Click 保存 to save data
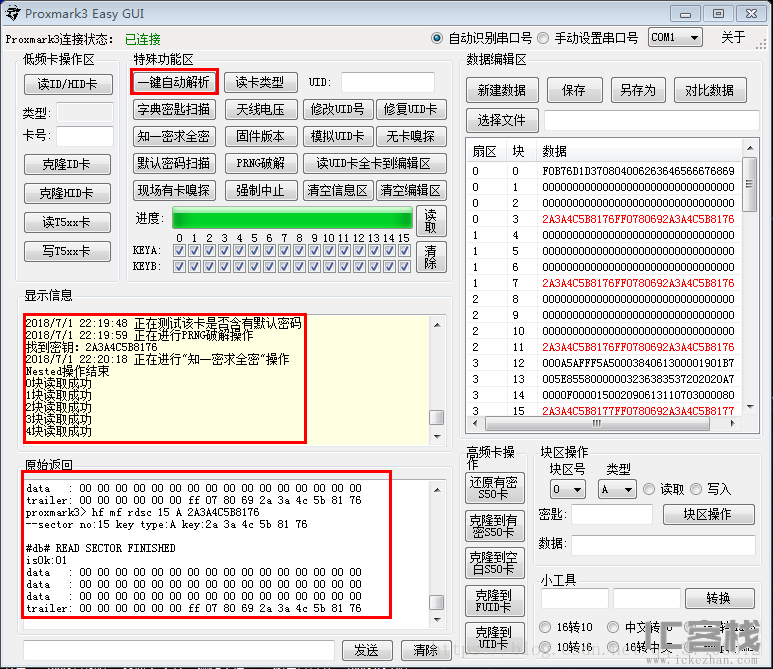The height and width of the screenshot is (669, 773). pos(574,90)
